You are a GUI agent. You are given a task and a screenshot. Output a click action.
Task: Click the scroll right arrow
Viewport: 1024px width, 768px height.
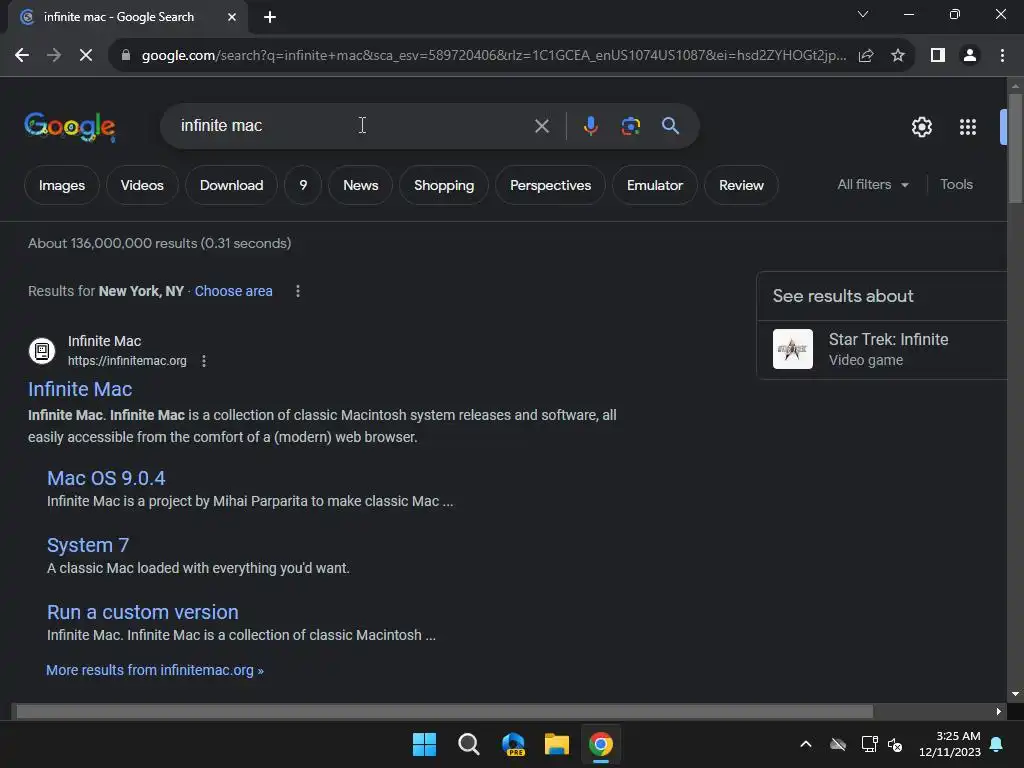[x=998, y=711]
